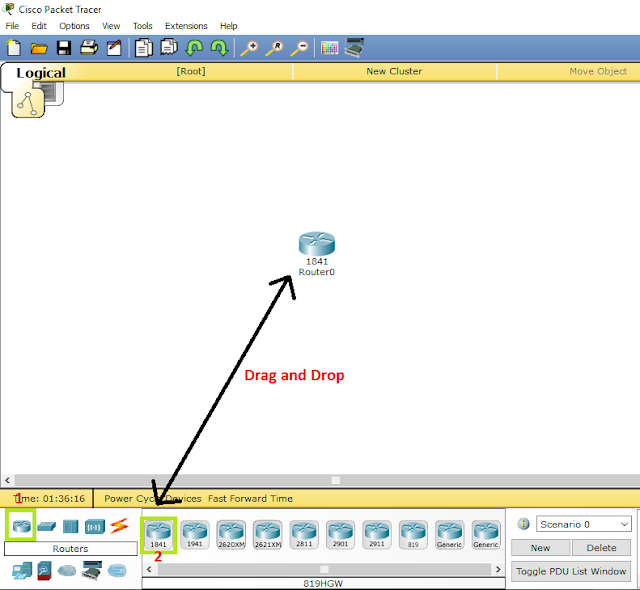Zoom out with the minus magnifier icon
Screen dimensions: 640x590
click(300, 48)
